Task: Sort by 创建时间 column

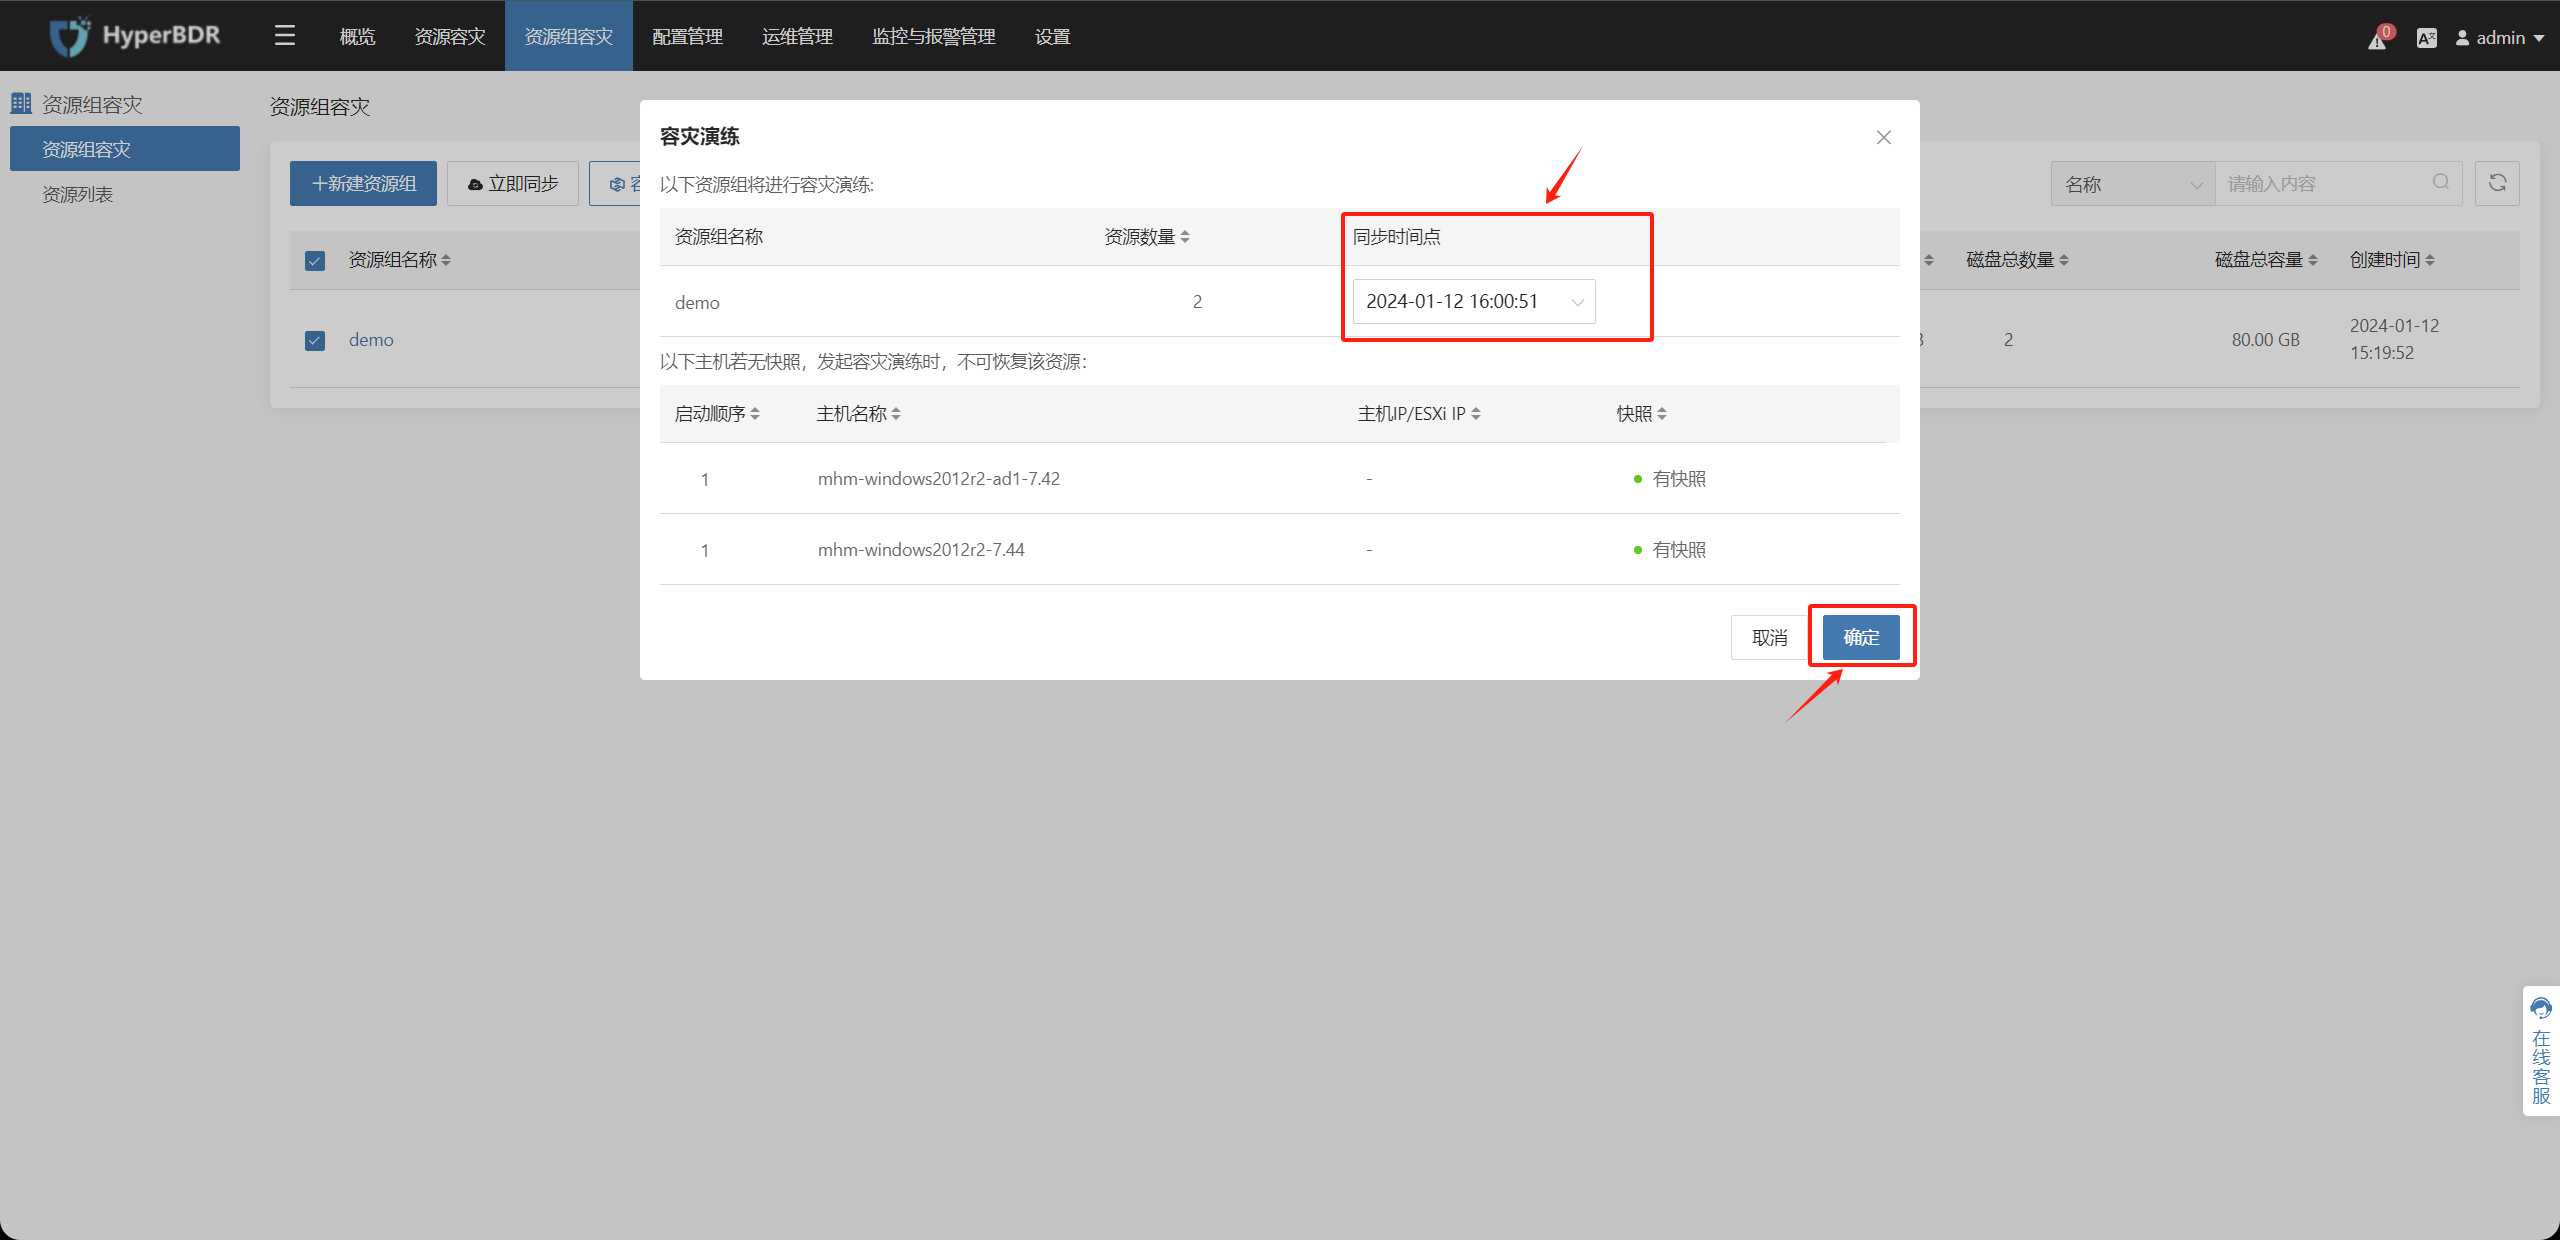Action: 2430,260
